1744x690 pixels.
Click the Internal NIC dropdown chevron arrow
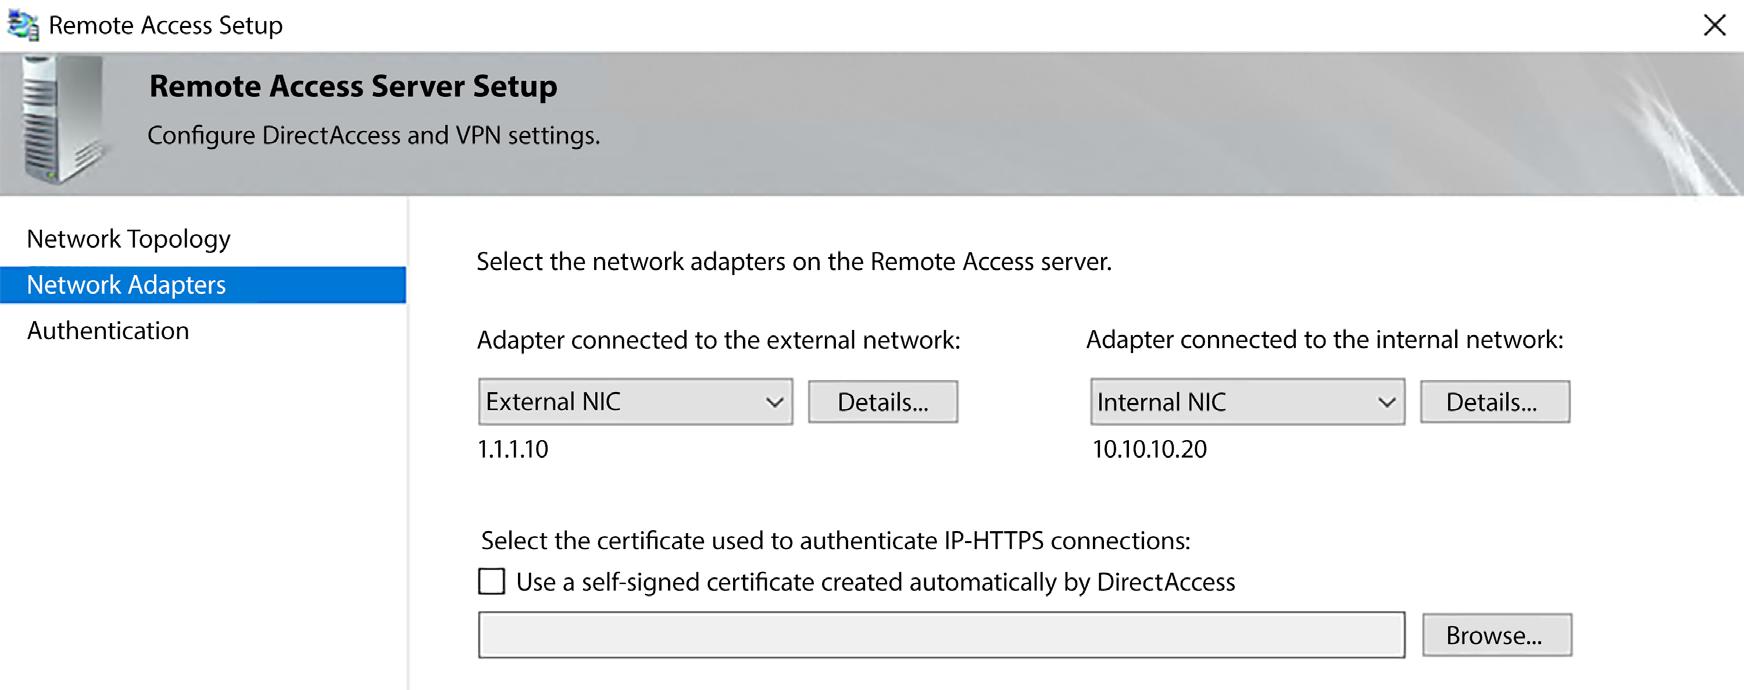coord(1386,402)
